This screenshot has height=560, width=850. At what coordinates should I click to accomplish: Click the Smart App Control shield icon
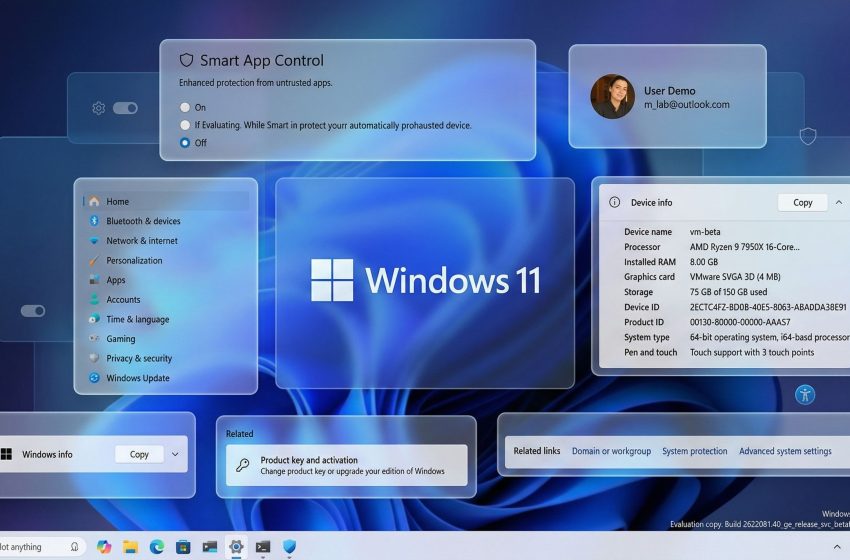186,60
